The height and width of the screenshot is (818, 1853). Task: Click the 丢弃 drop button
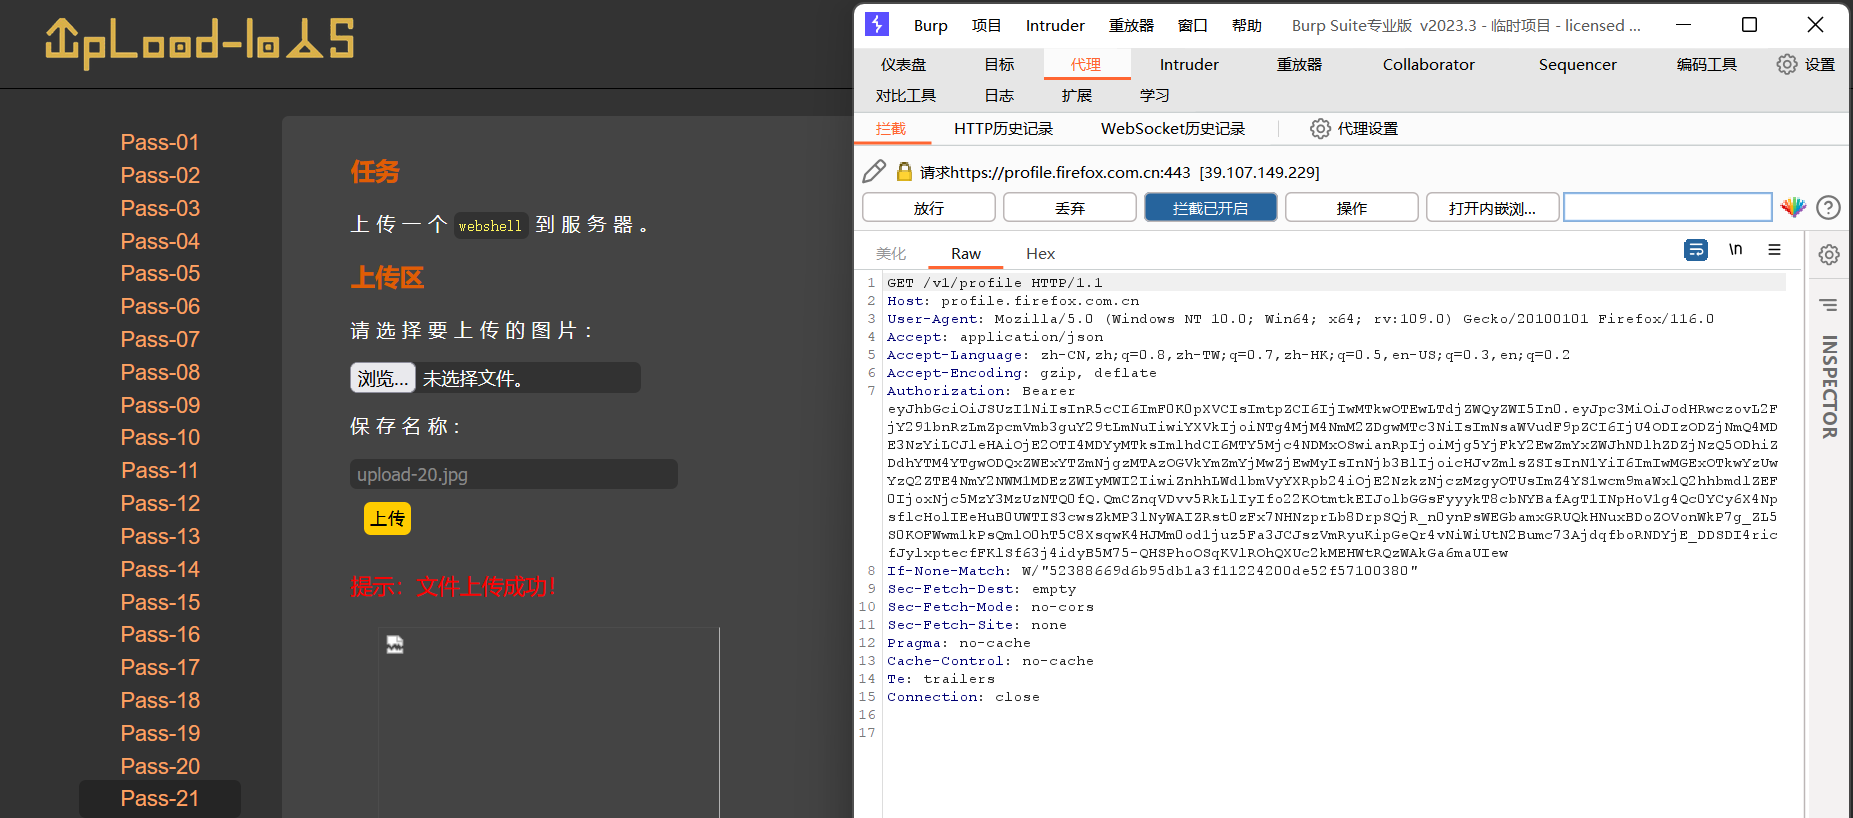click(x=1069, y=207)
